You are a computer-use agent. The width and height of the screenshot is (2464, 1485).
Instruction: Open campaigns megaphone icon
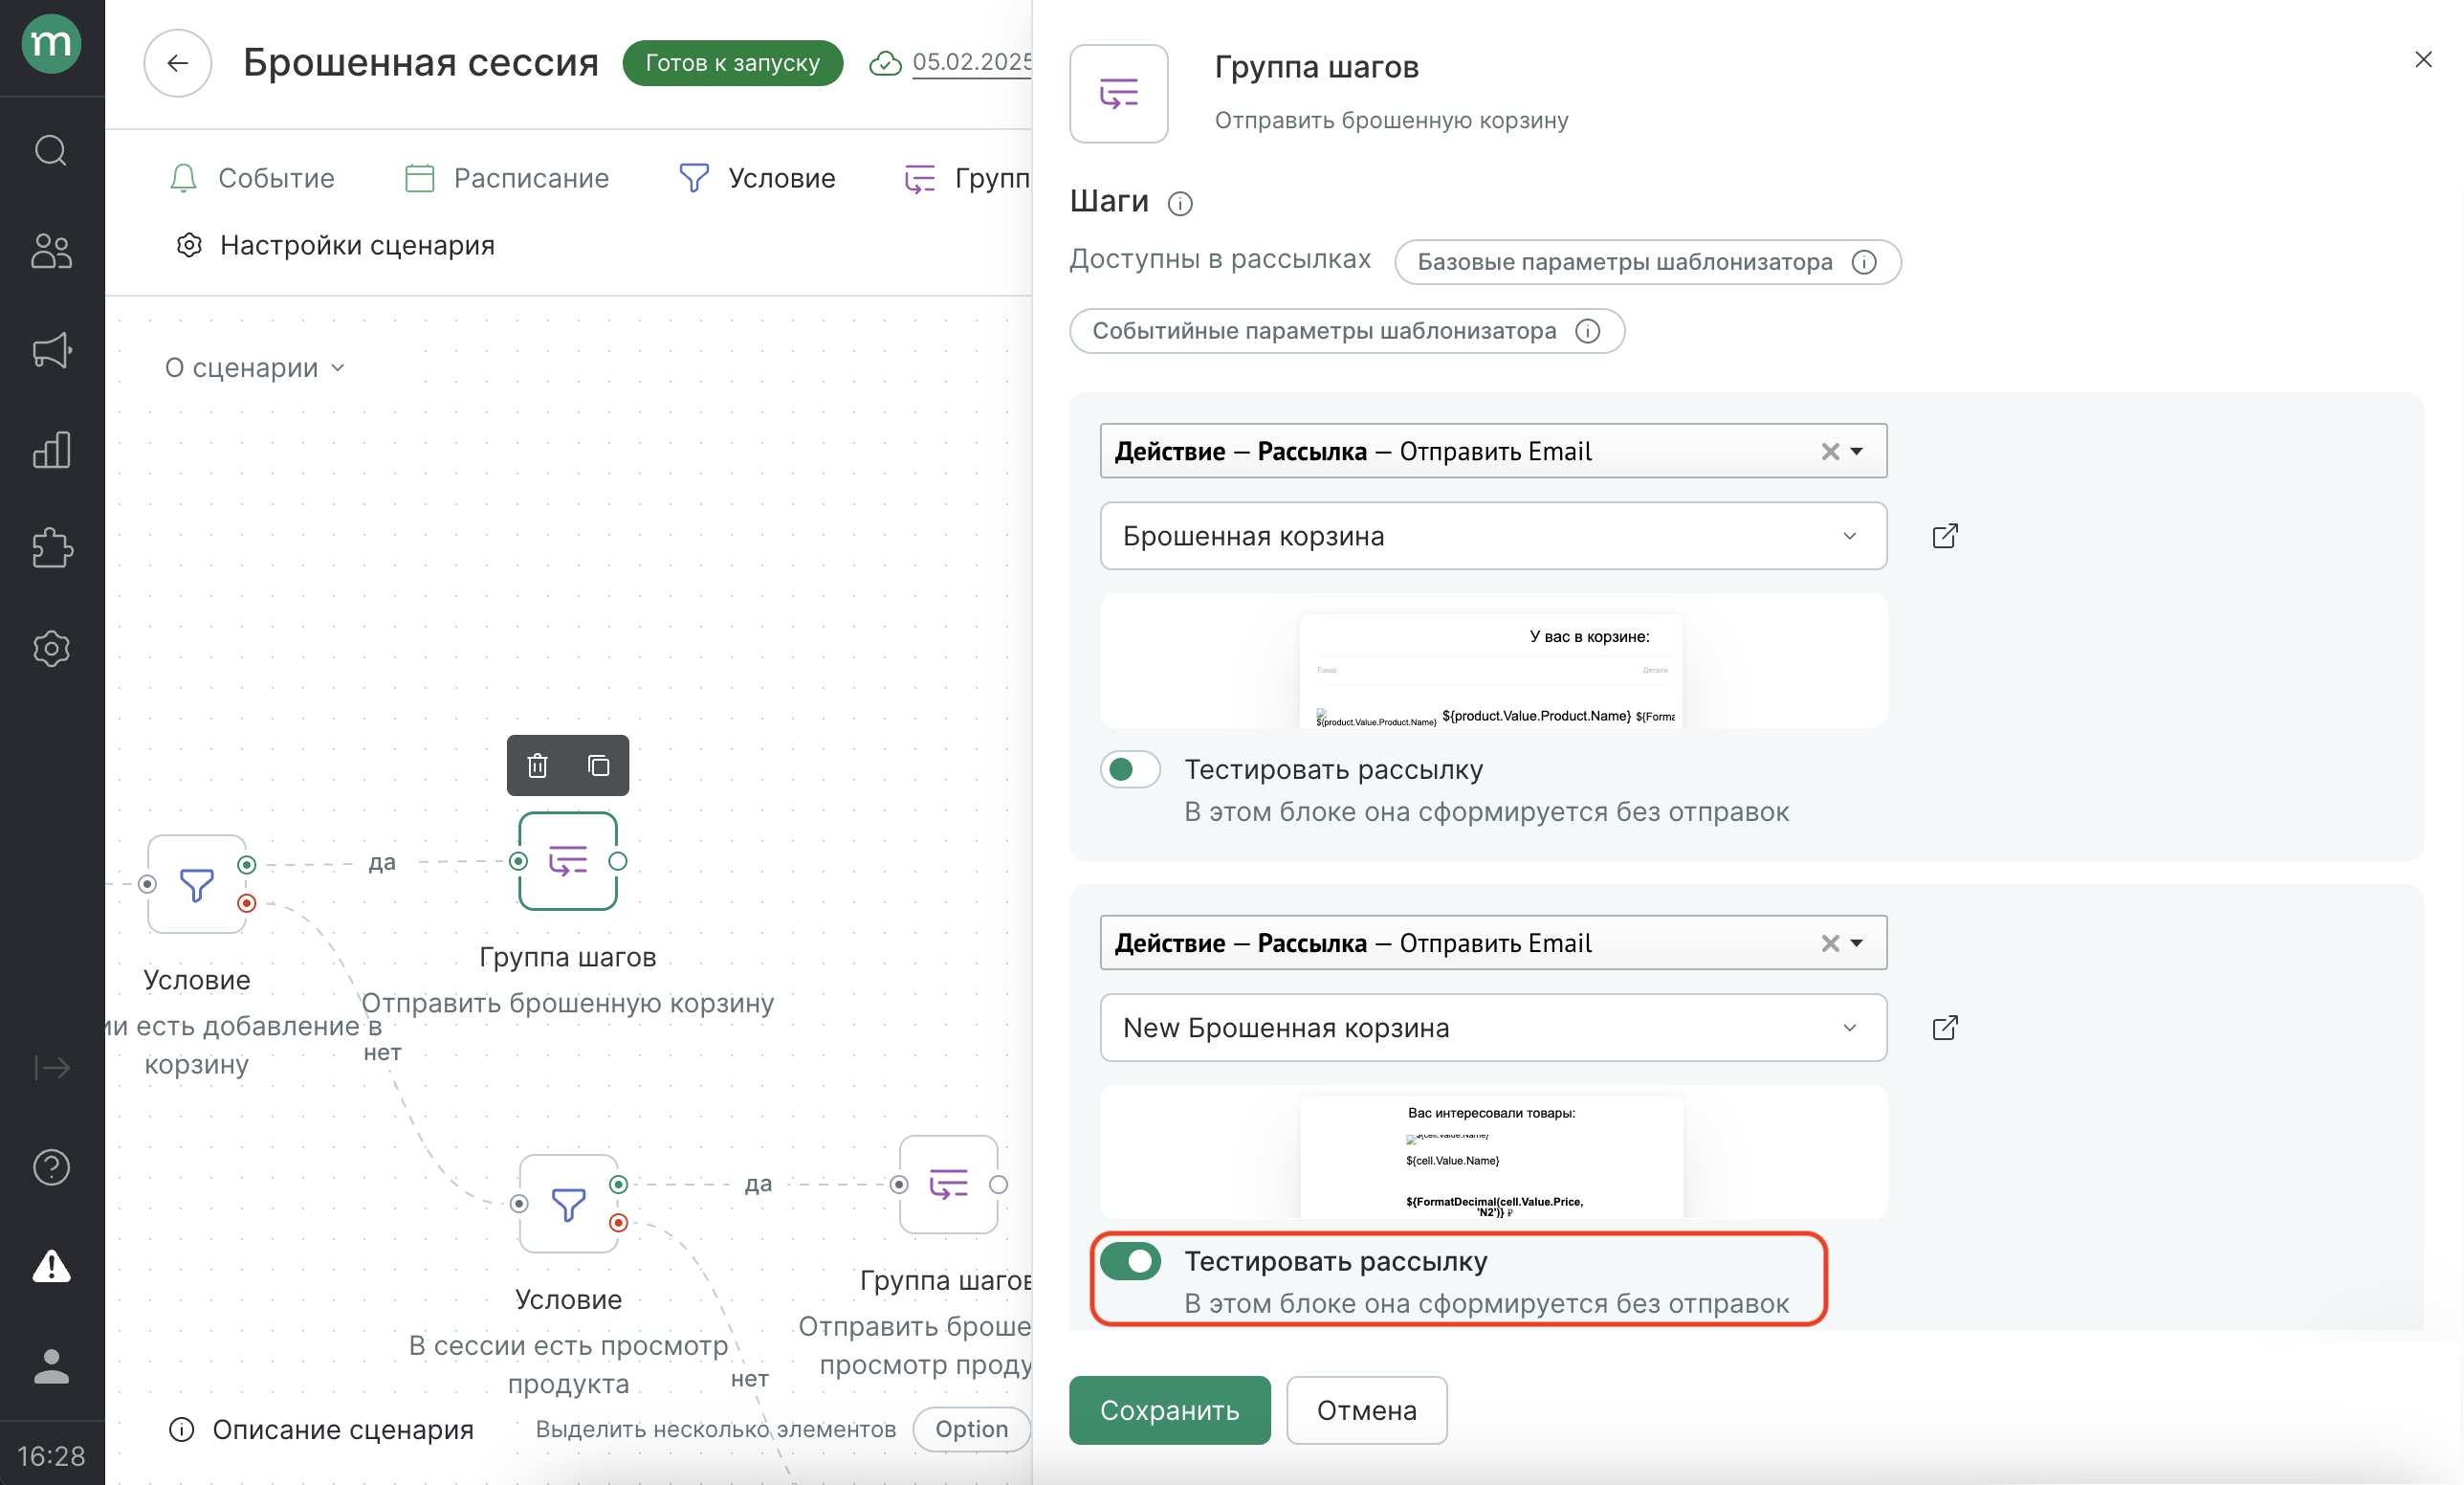tap(51, 350)
